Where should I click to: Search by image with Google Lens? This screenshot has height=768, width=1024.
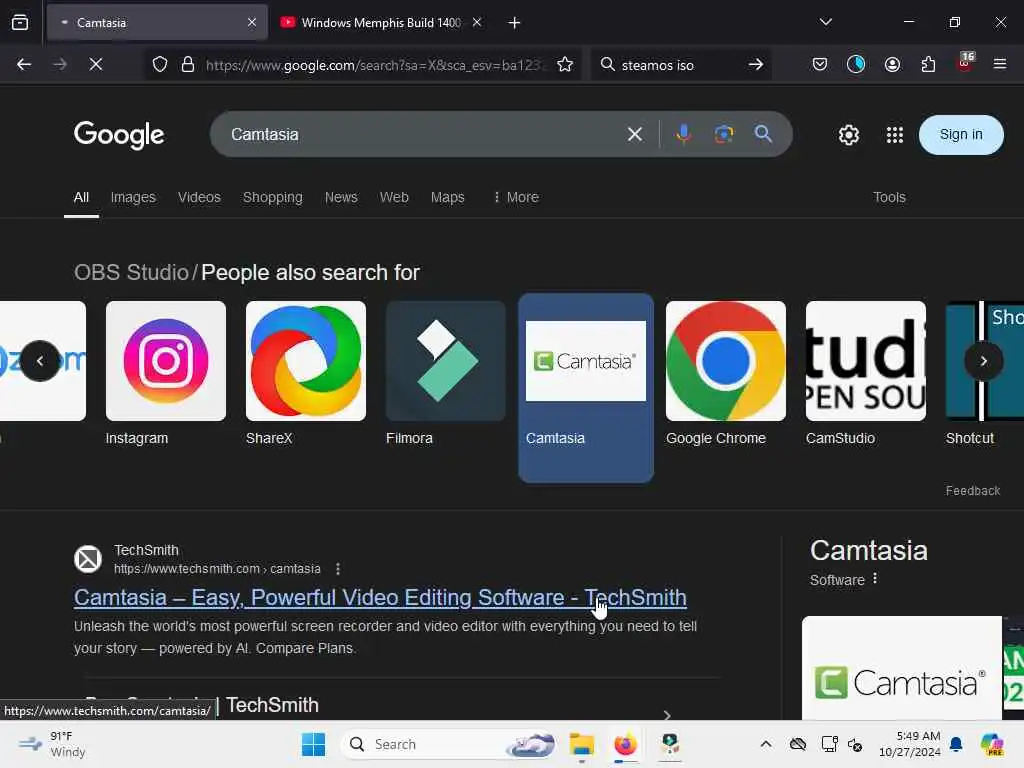[x=724, y=135]
